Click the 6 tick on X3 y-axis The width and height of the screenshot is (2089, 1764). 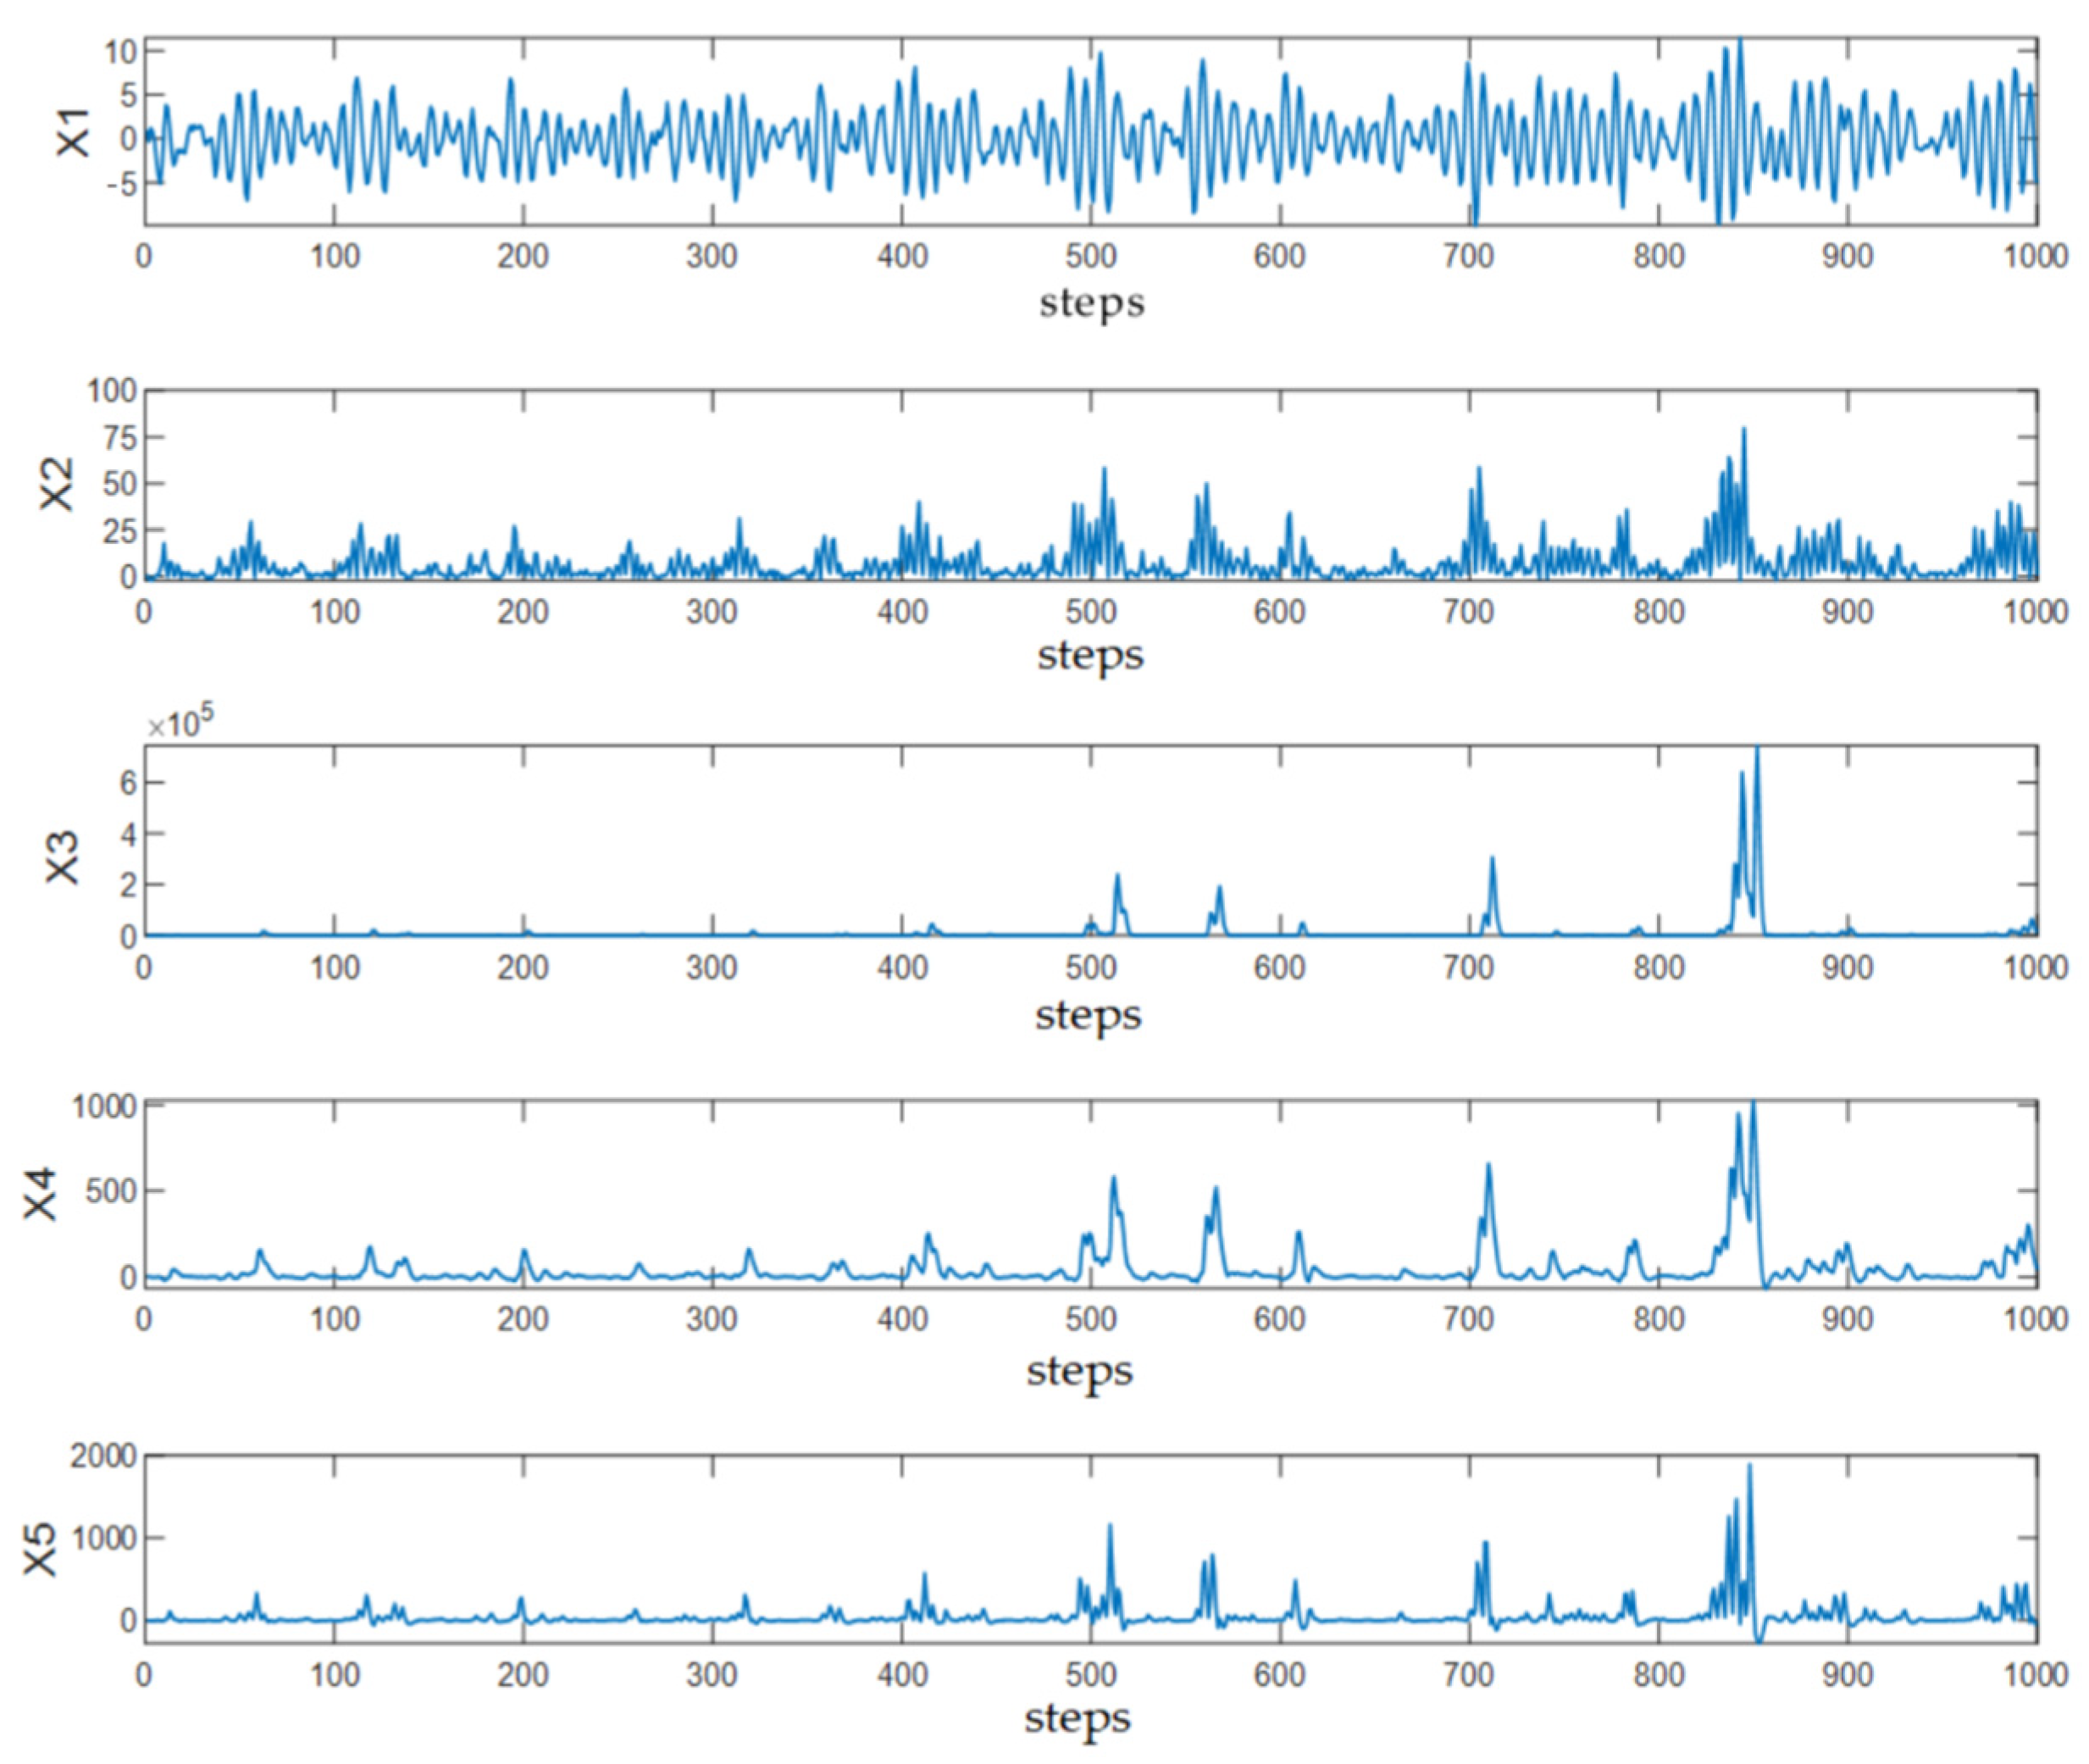(126, 783)
